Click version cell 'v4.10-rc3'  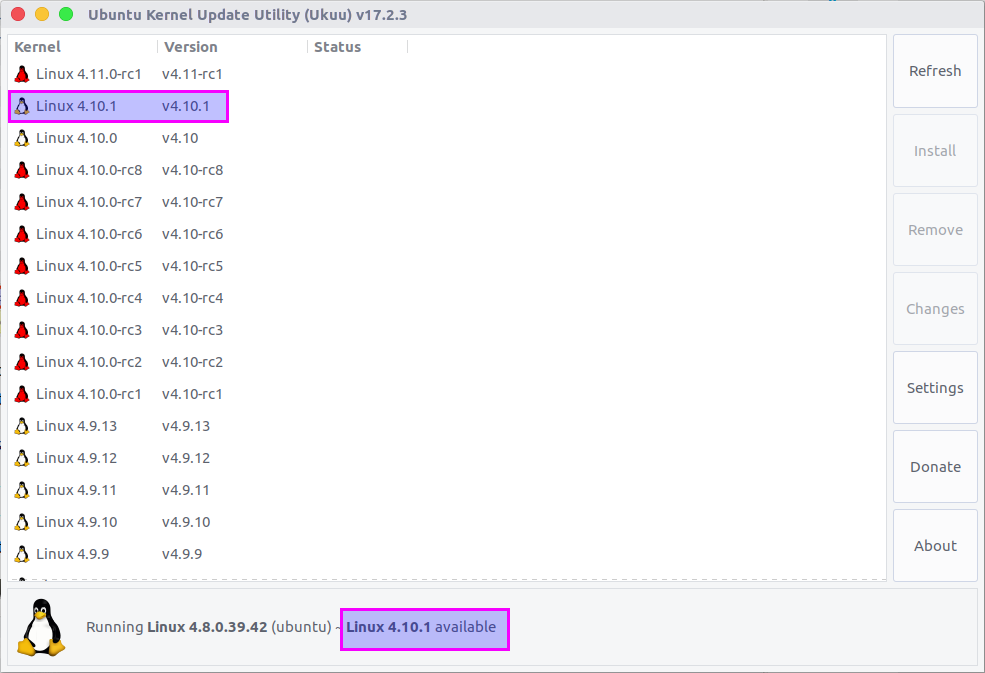click(x=192, y=331)
